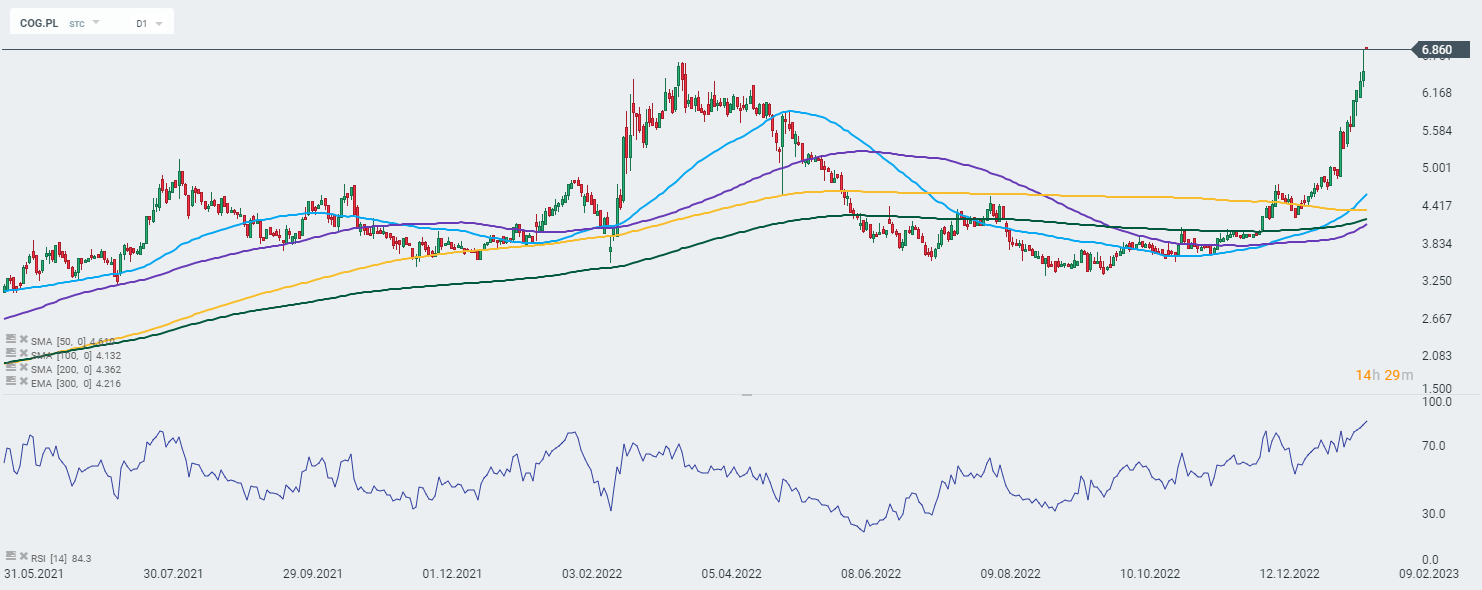Click price axis value 3.834
Image resolution: width=1482 pixels, height=590 pixels.
point(1436,244)
